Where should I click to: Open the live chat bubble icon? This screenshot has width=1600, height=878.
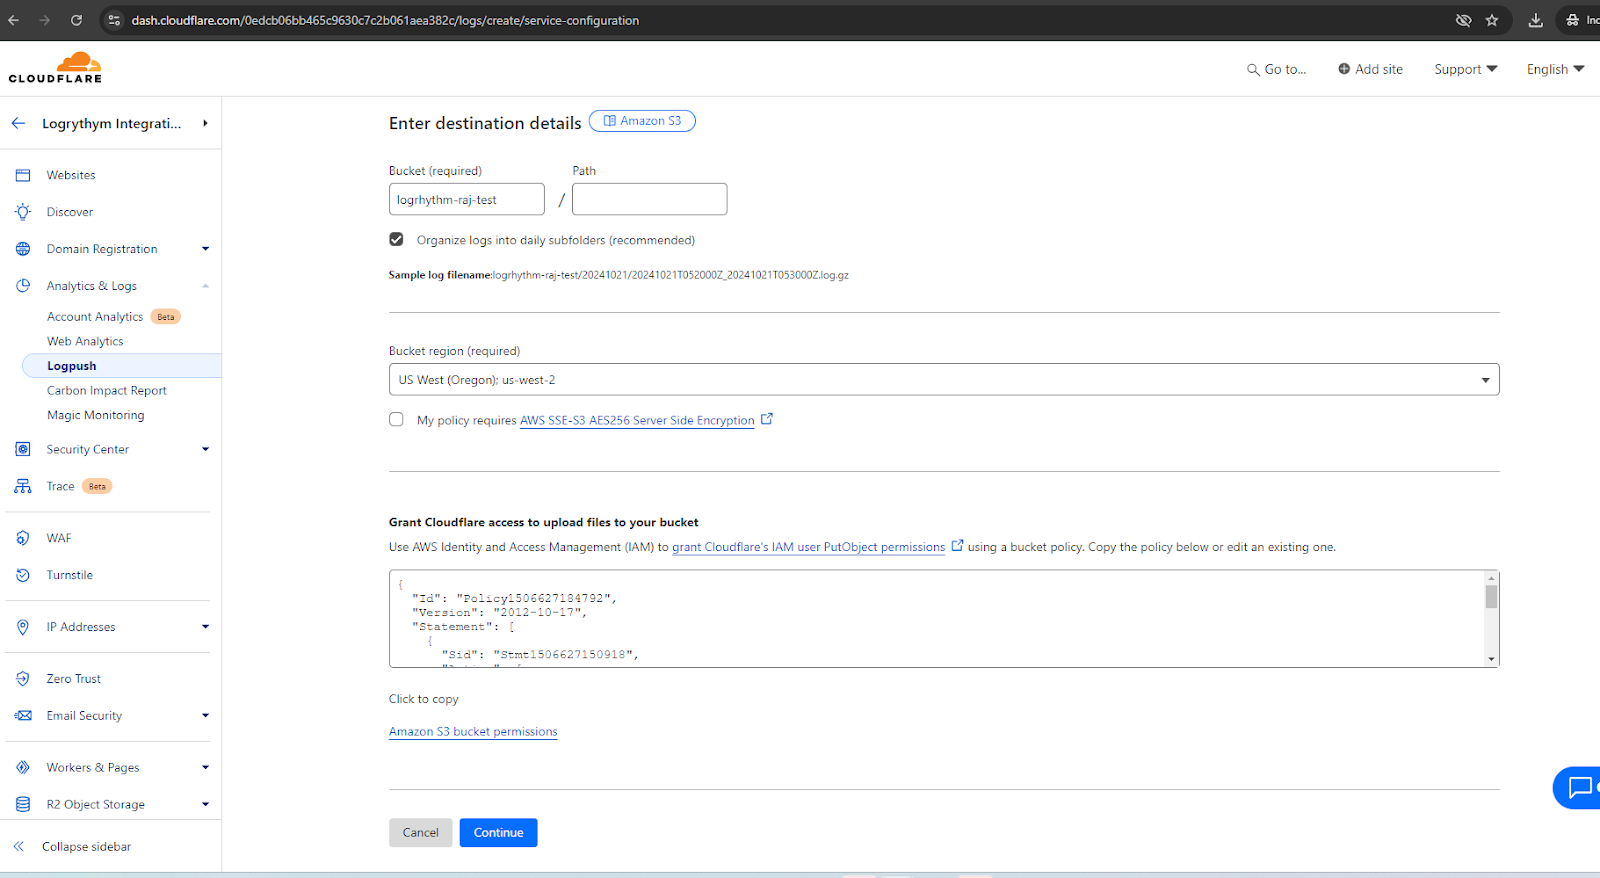1579,787
